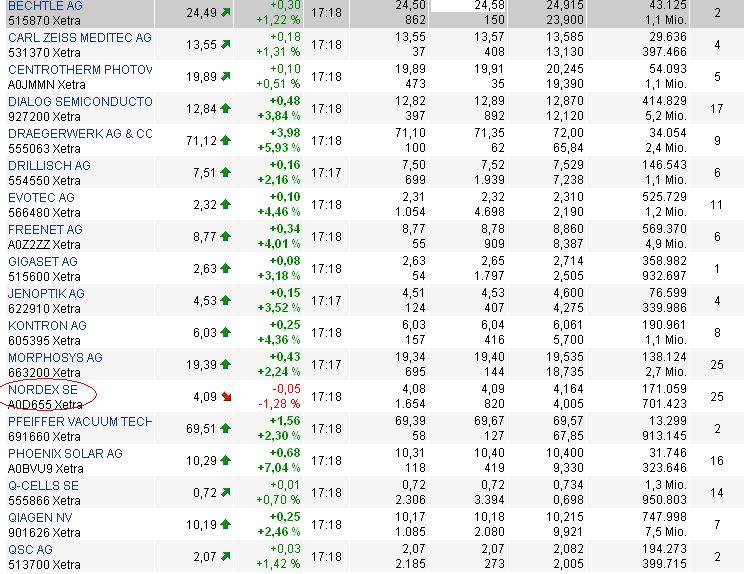Open NORDEX SE stock link
745x574 pixels.
coord(43,390)
